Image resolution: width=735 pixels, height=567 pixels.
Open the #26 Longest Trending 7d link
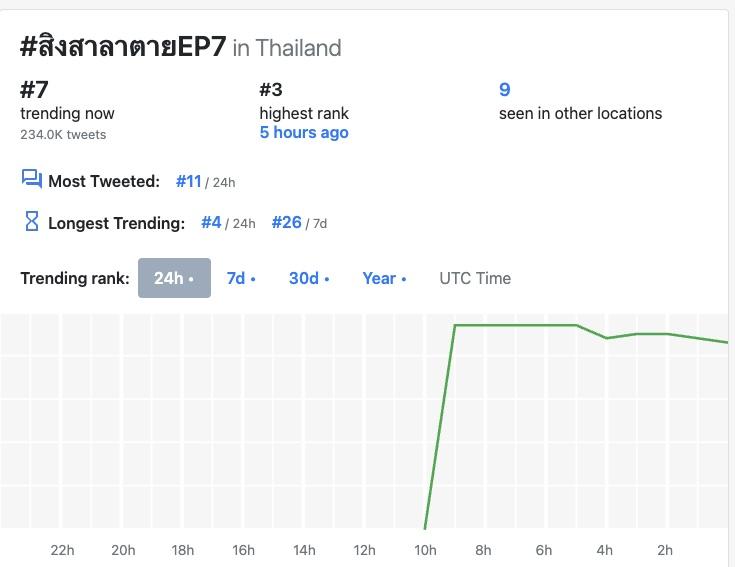pos(287,223)
